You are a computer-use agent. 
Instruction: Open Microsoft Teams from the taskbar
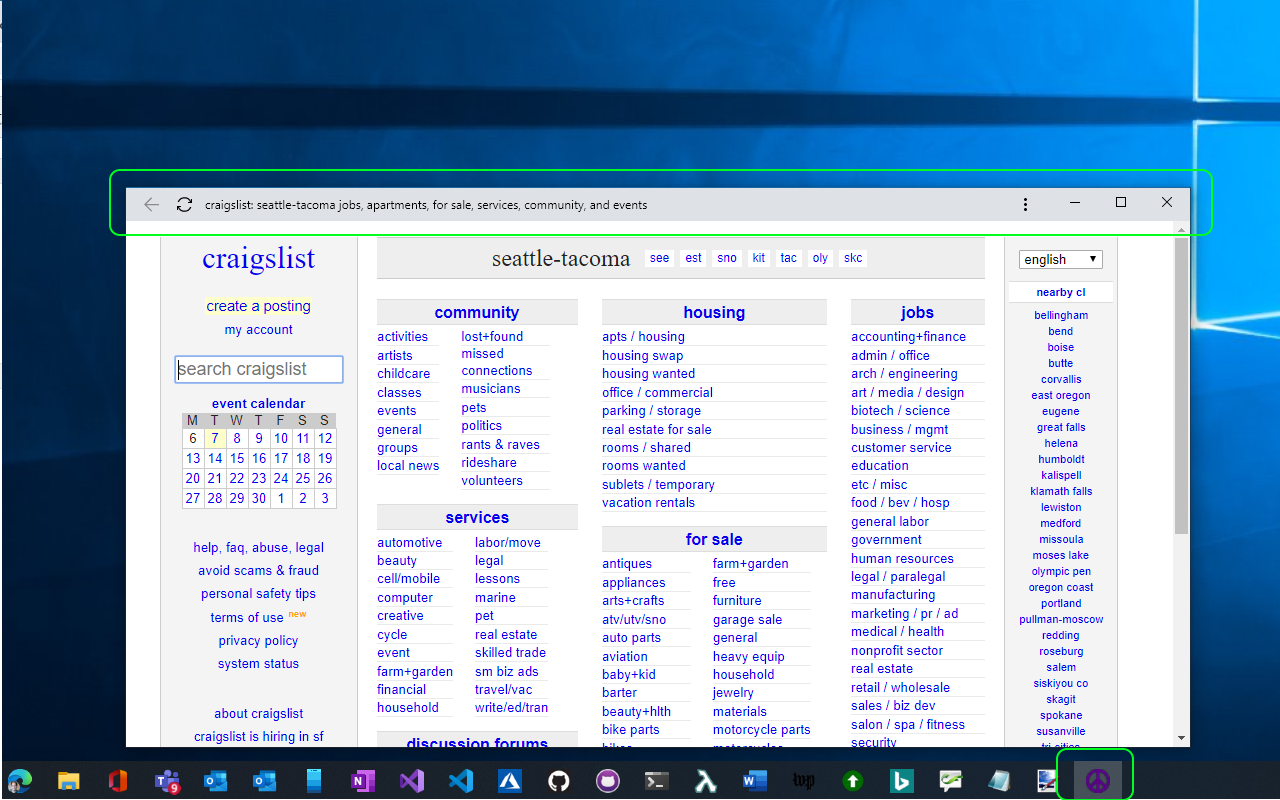click(x=166, y=781)
